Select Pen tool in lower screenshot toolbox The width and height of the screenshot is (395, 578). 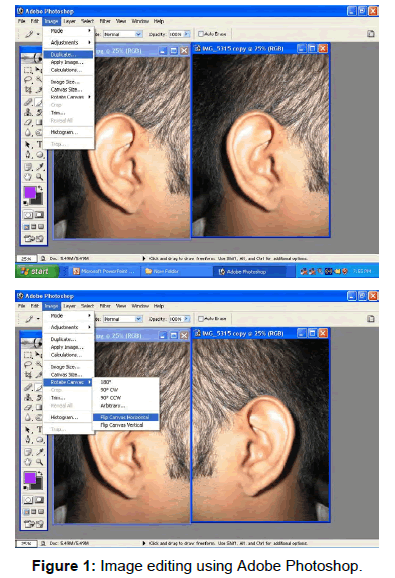point(28,439)
